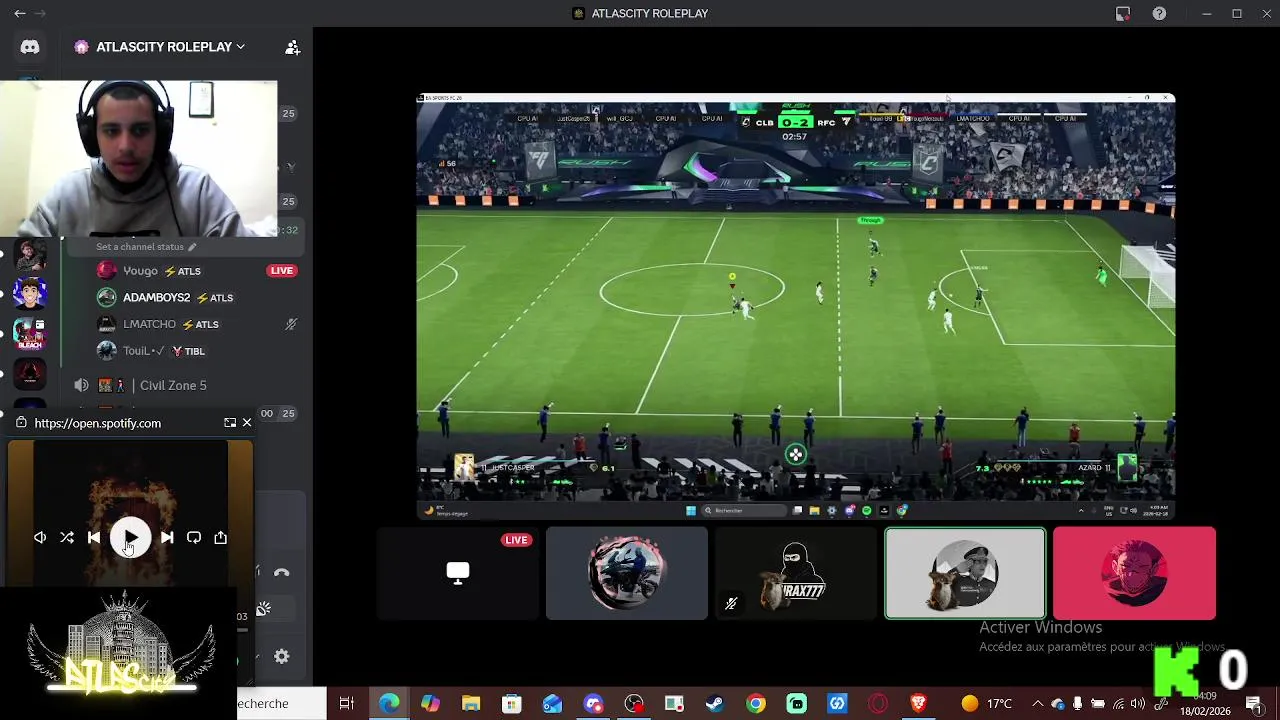Open Windows Task View
1280x720 pixels.
click(347, 704)
